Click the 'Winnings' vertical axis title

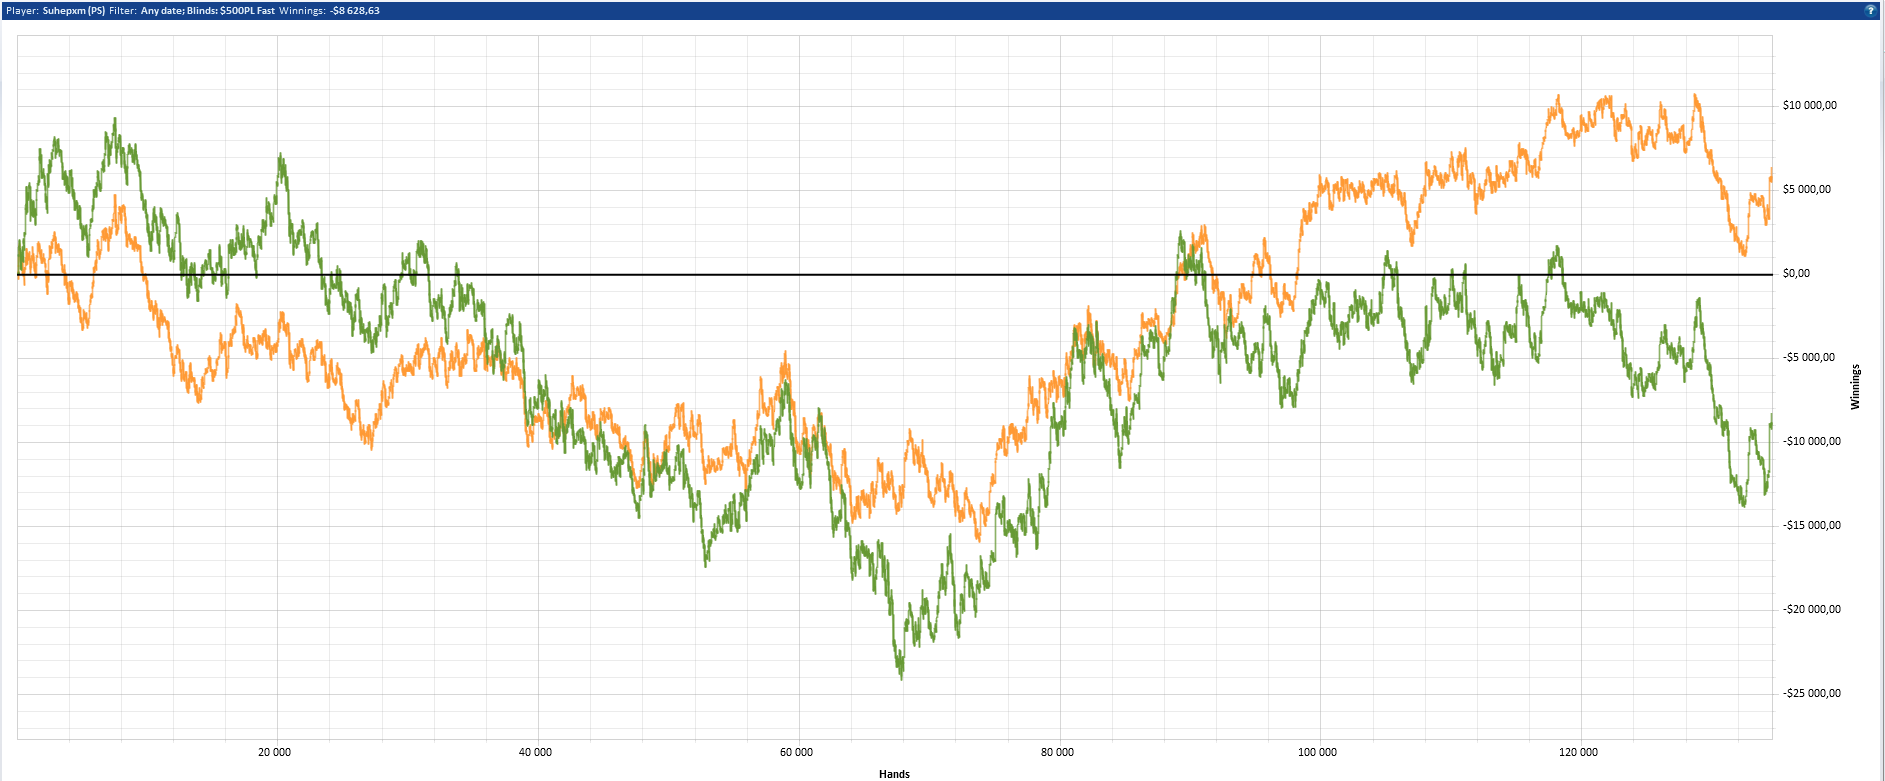(1856, 387)
